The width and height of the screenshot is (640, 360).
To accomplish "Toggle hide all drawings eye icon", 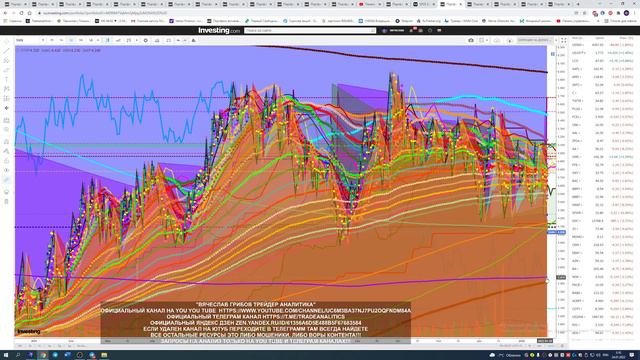I will tap(6, 170).
